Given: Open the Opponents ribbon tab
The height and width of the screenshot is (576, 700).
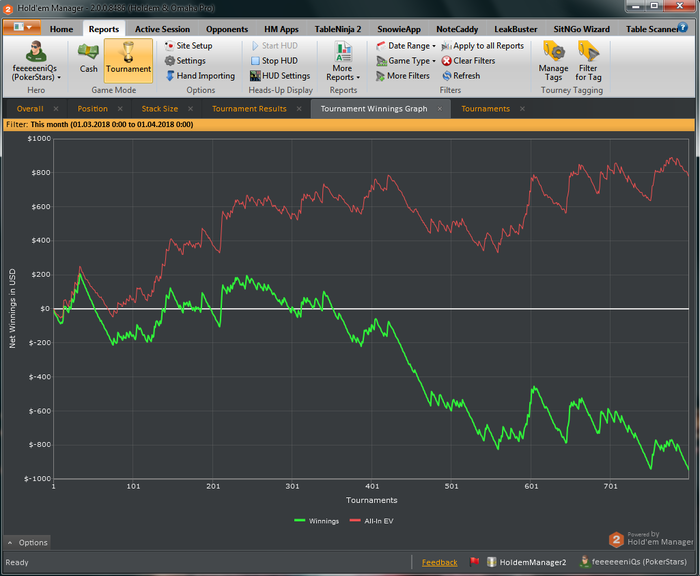Looking at the screenshot, I should click(x=227, y=29).
